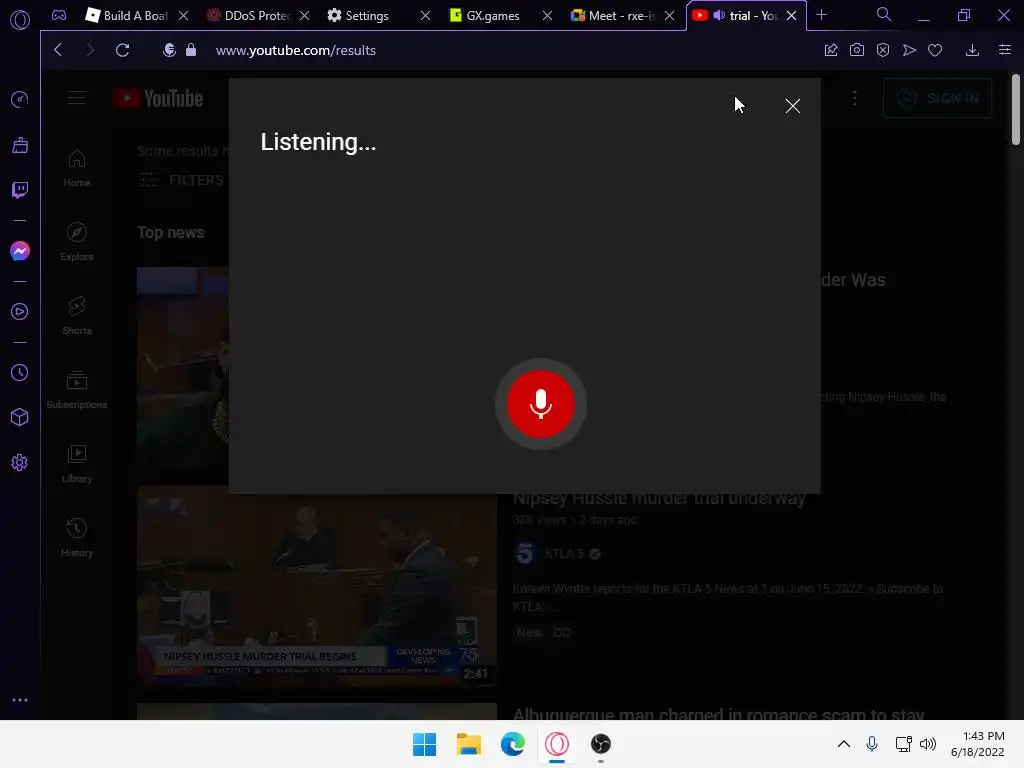Viewport: 1024px width, 768px height.
Task: Open OBS Studio from taskbar
Action: (601, 744)
